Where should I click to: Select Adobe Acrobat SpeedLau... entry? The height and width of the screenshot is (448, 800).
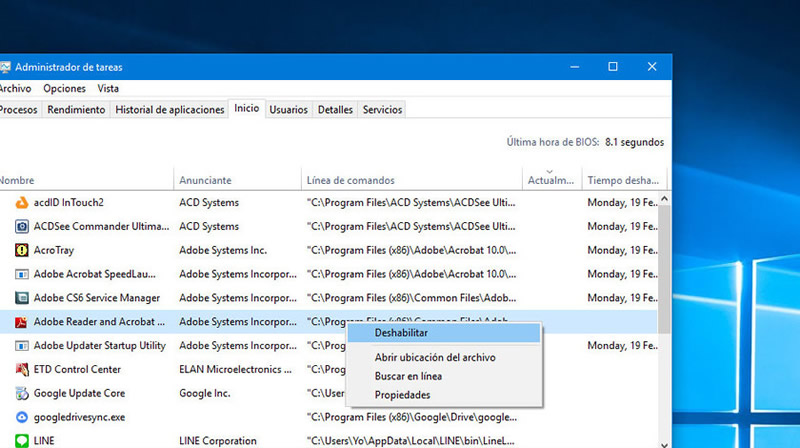[x=94, y=274]
